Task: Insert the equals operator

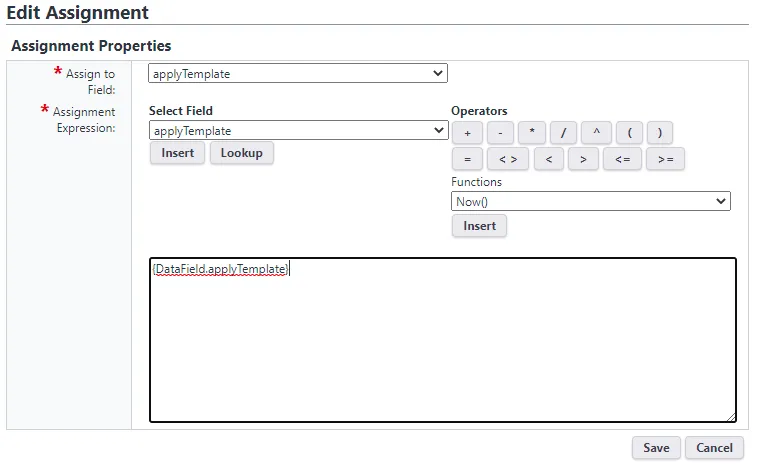Action: pyautogui.click(x=467, y=159)
